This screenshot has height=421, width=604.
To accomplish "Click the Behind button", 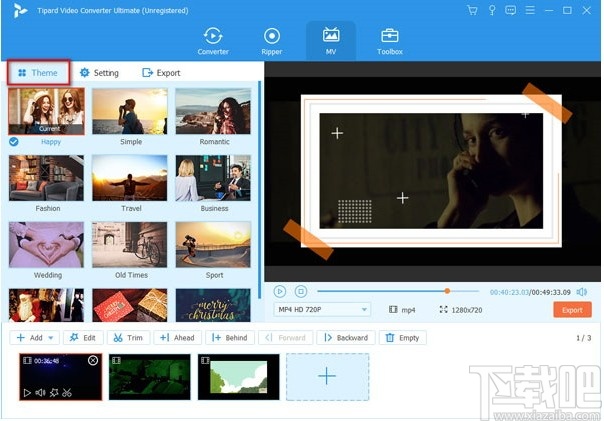I will (x=230, y=338).
